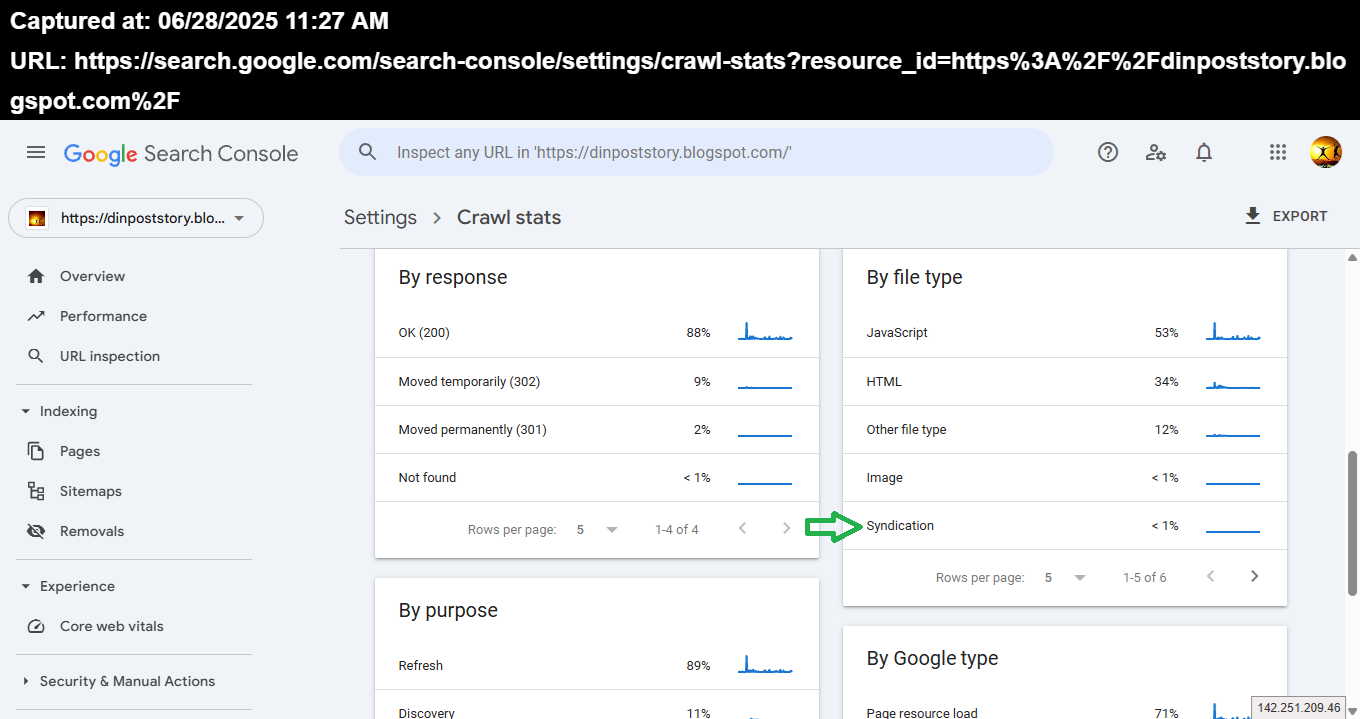Screen dimensions: 1360x719
Task: Open the Syndication file type row
Action: click(x=1065, y=526)
